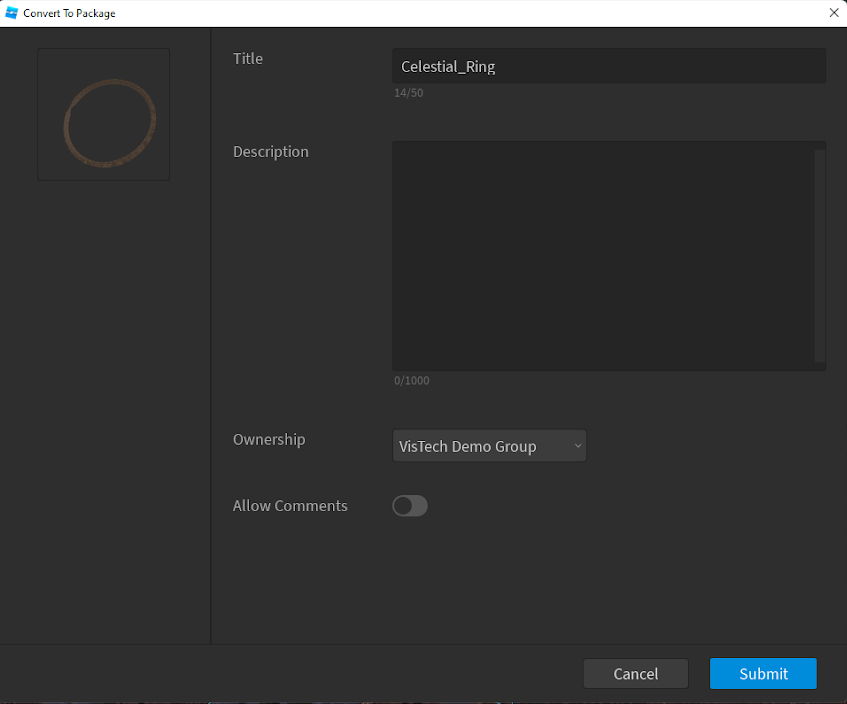
Task: Close the Convert To Package dialog
Action: [833, 13]
